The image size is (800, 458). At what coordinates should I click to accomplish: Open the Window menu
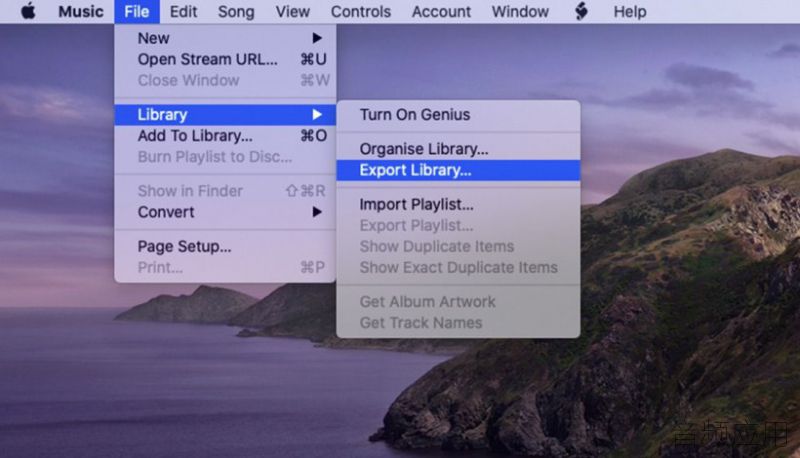pyautogui.click(x=520, y=11)
